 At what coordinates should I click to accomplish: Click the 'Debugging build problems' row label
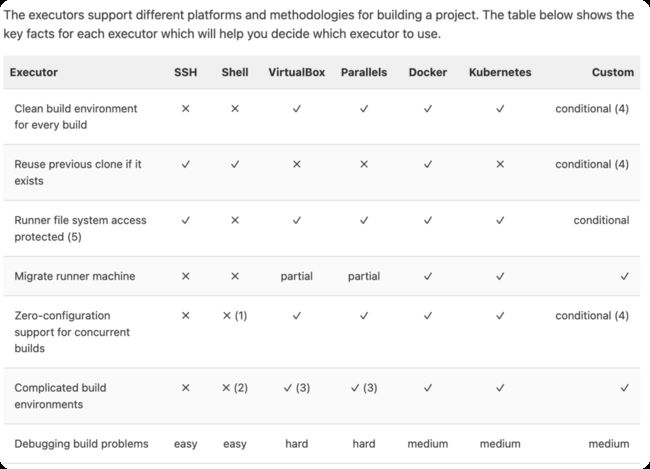coord(81,444)
